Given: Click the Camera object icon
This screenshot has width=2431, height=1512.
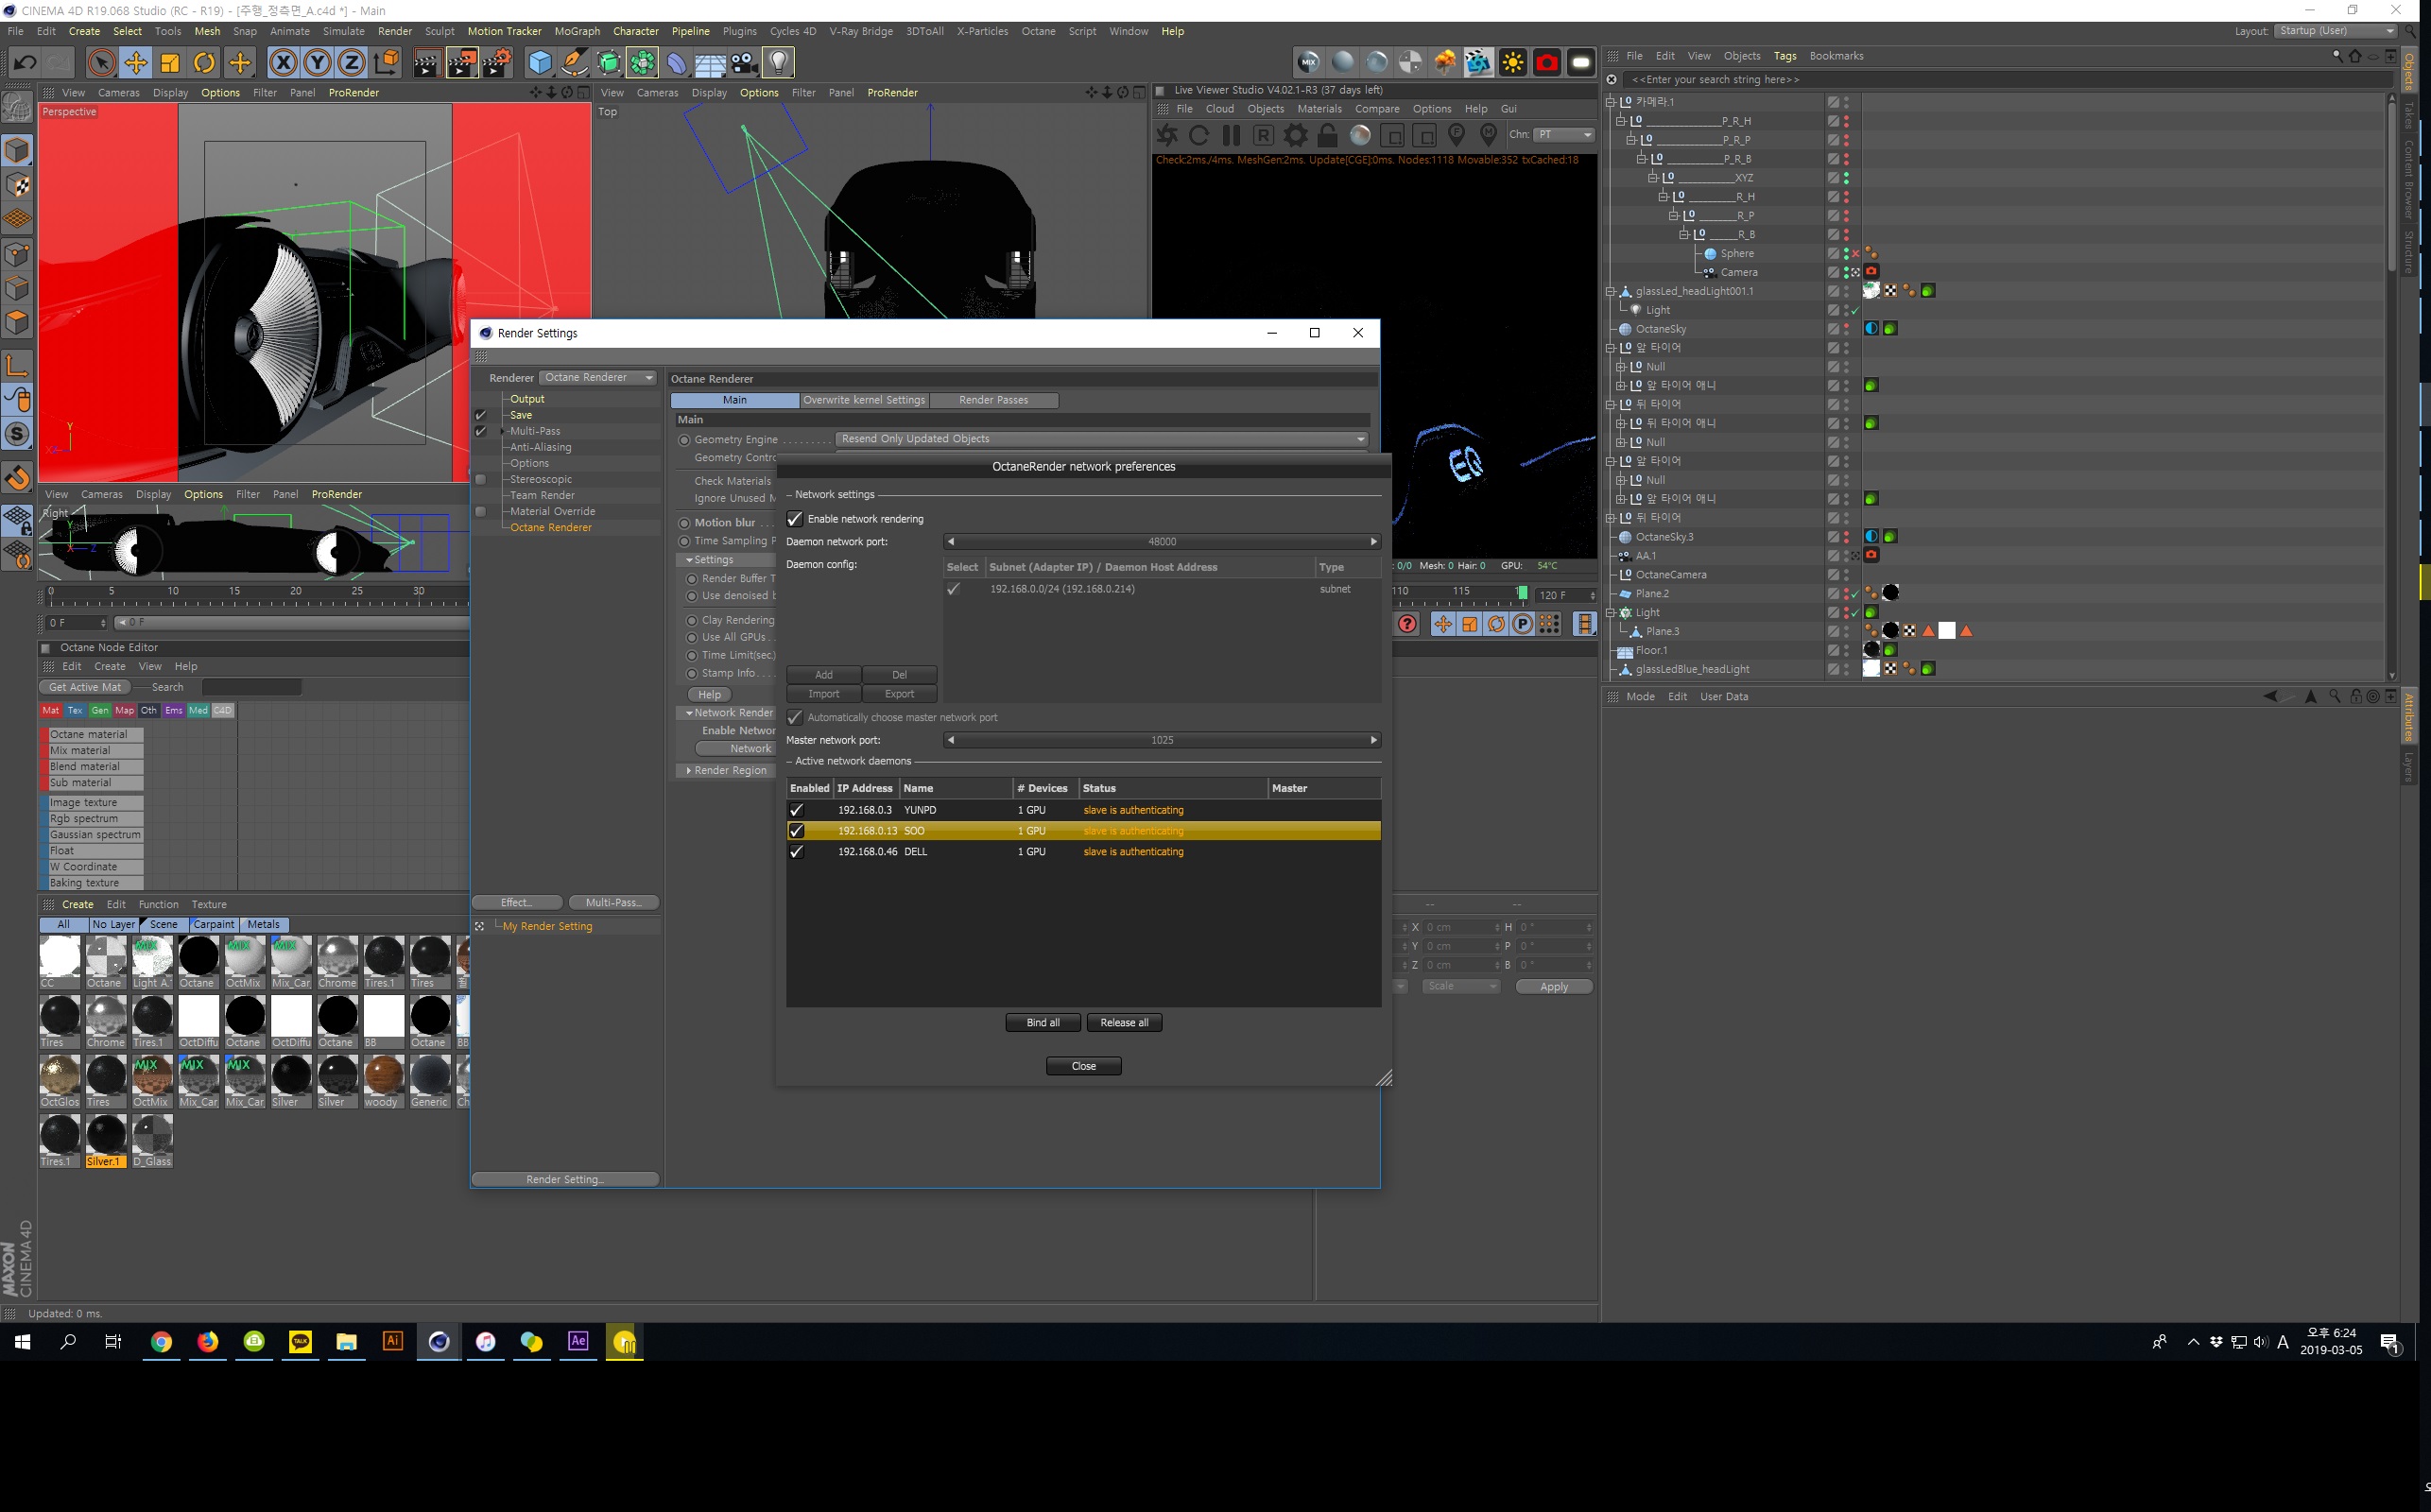Looking at the screenshot, I should tap(744, 63).
